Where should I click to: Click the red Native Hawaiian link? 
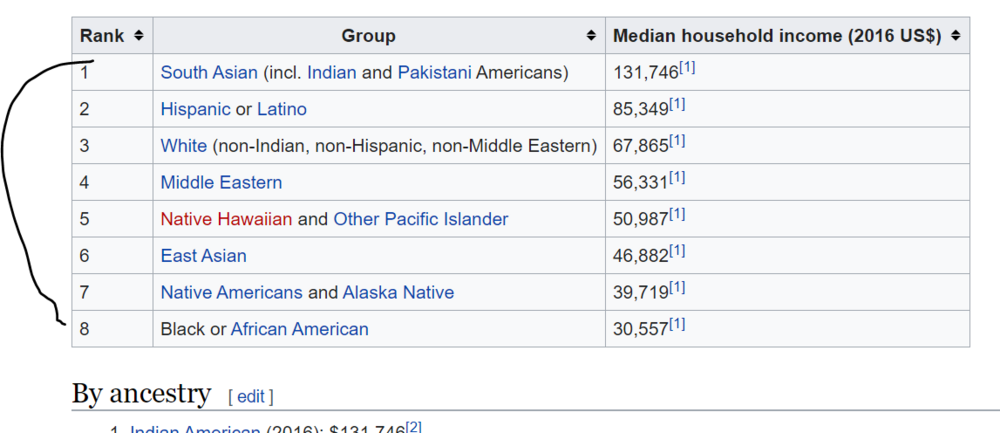pyautogui.click(x=226, y=219)
